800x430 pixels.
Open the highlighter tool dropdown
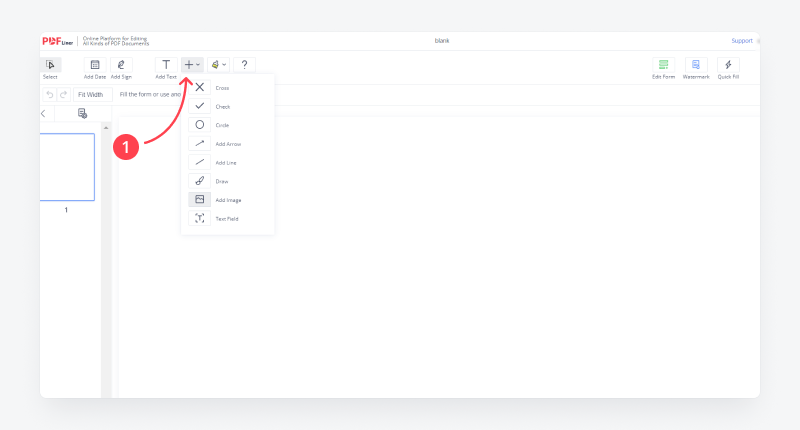(x=218, y=65)
